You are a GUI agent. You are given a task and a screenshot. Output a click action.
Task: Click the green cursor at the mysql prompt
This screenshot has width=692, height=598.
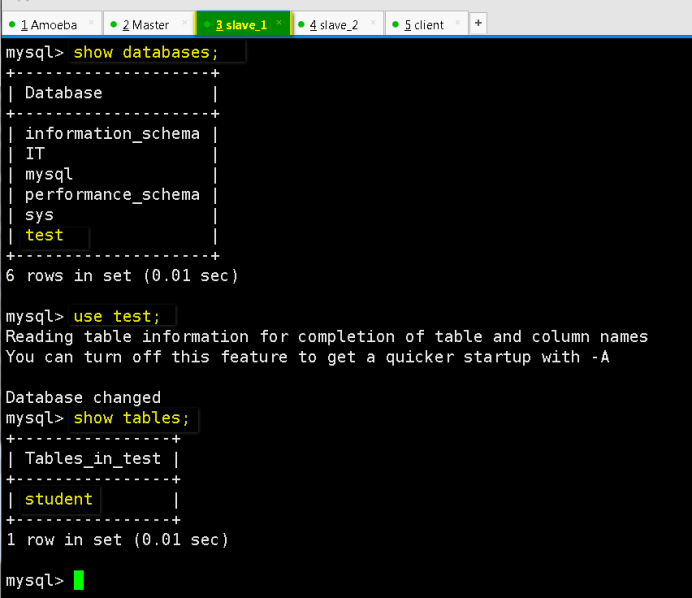(x=79, y=580)
